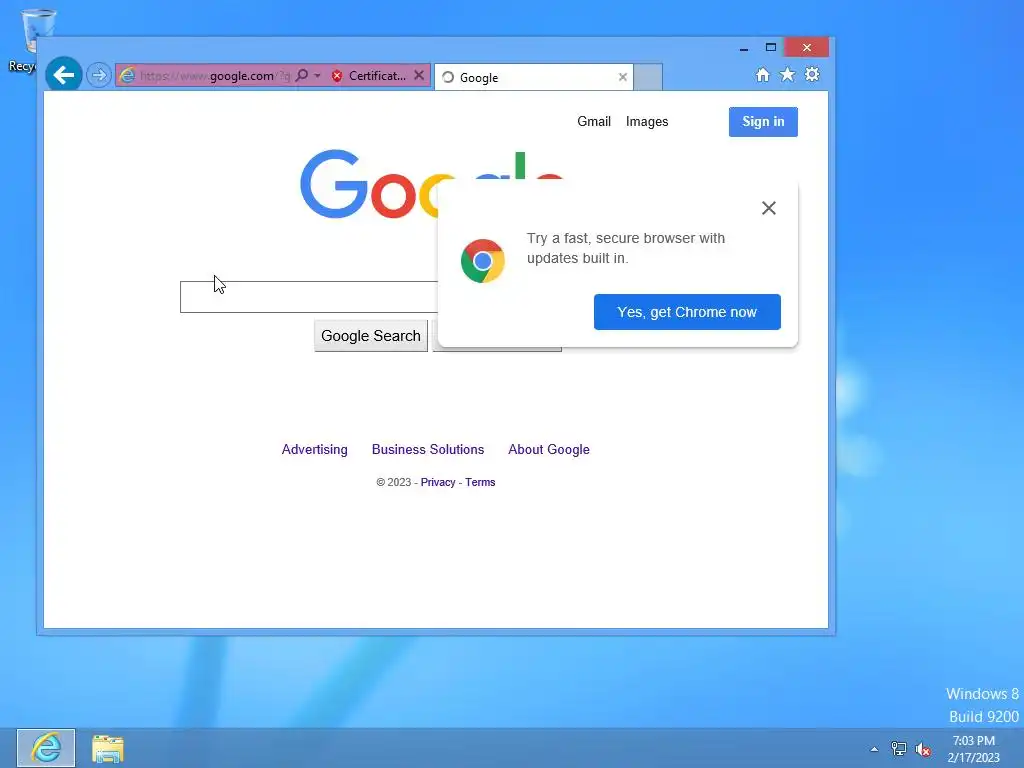Viewport: 1024px width, 768px height.
Task: Open File Explorer from the taskbar
Action: tap(108, 748)
